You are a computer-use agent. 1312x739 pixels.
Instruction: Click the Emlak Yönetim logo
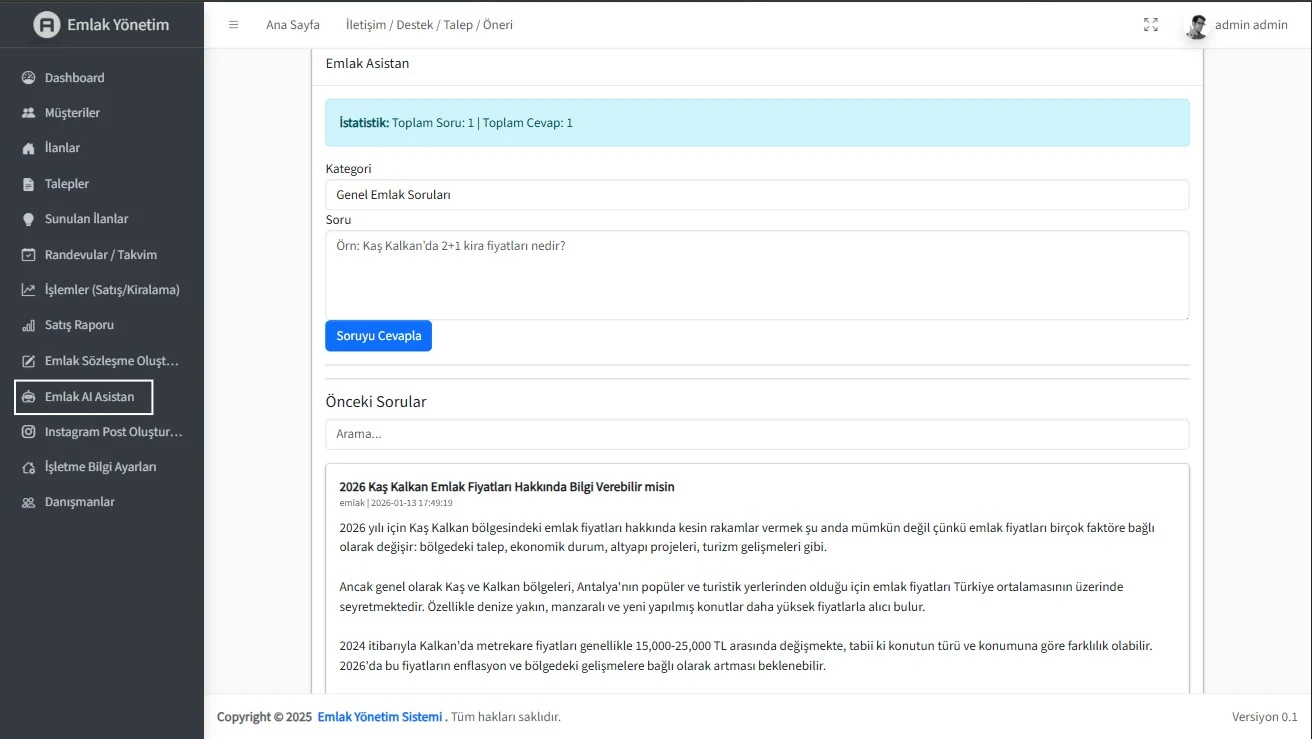click(x=101, y=25)
